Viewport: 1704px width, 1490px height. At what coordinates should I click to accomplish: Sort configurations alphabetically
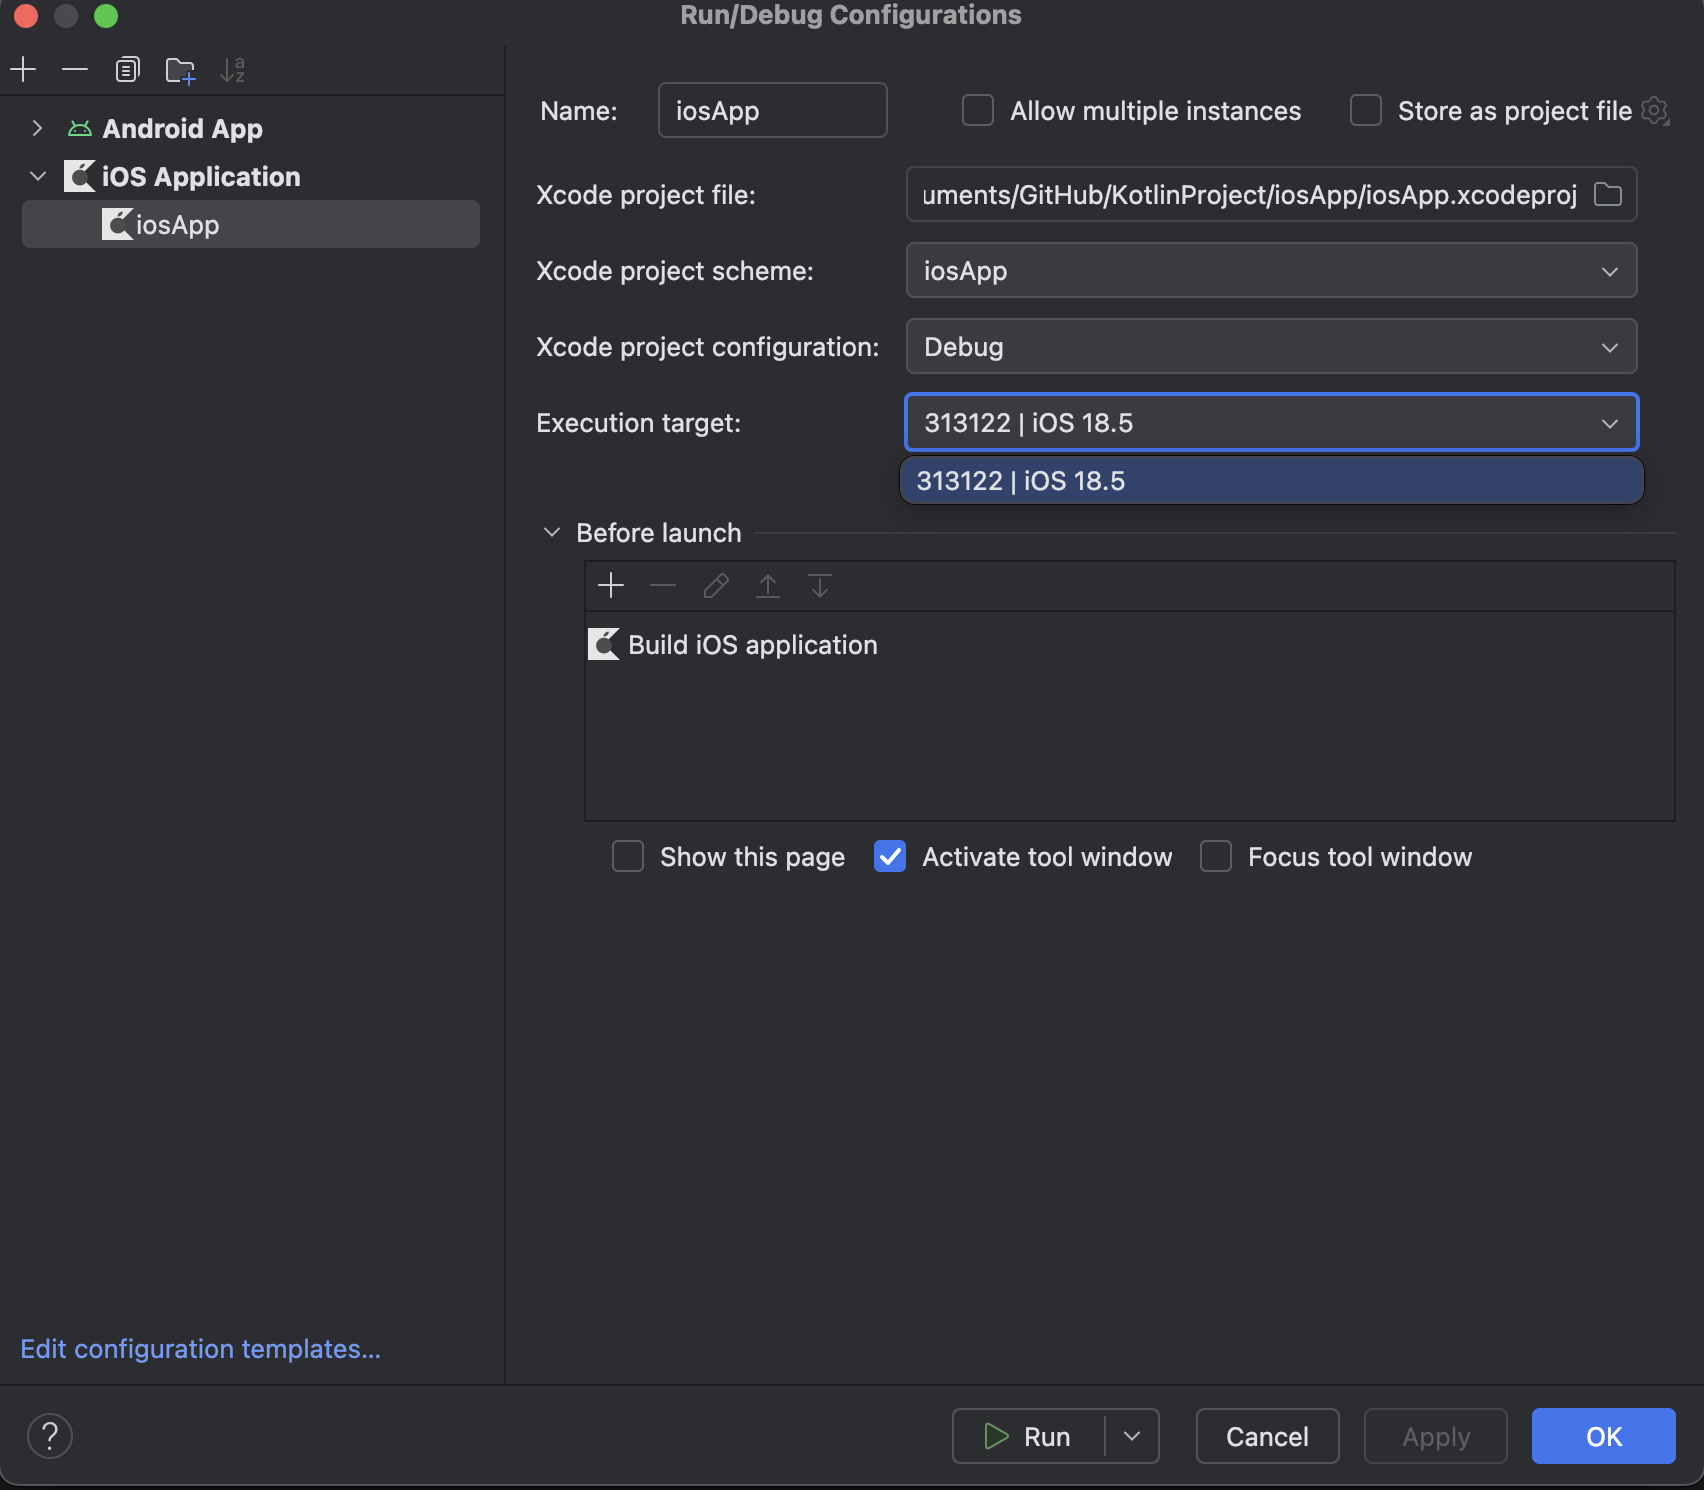point(232,70)
